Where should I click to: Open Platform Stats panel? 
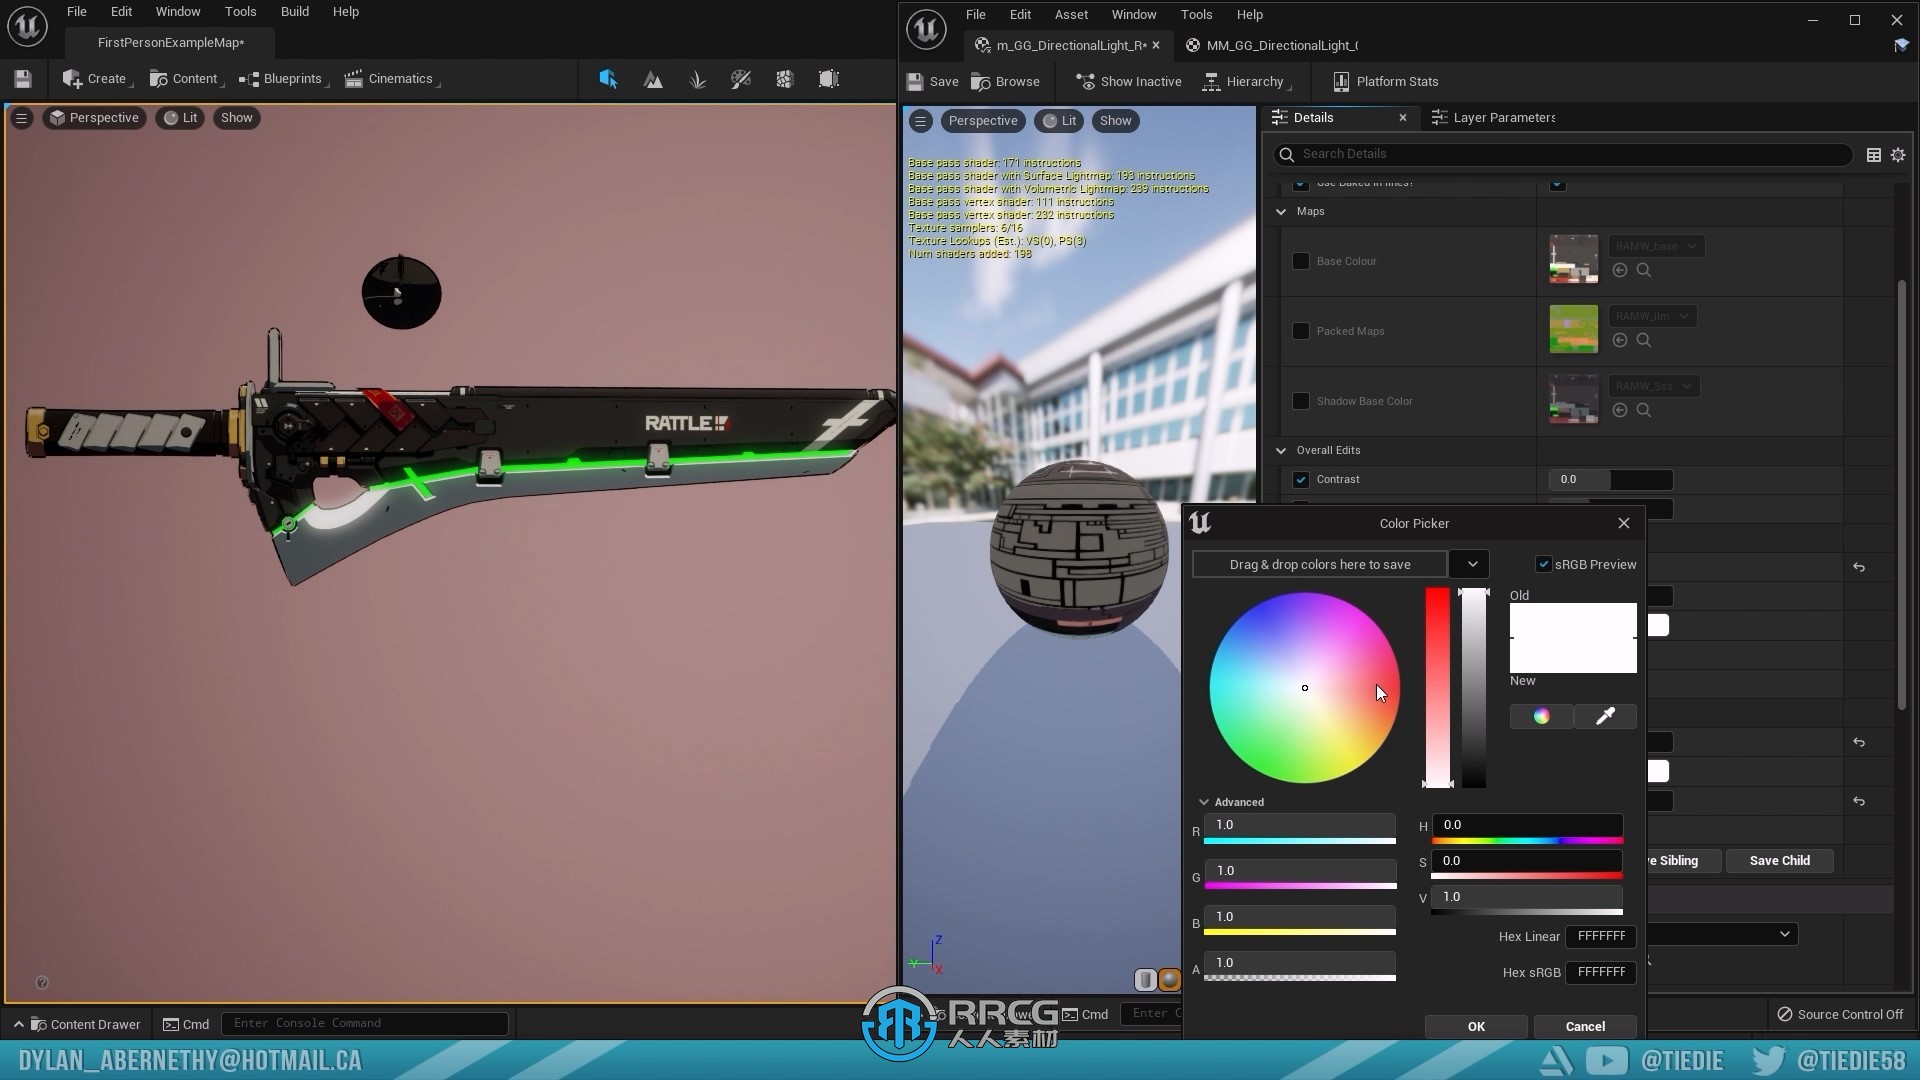pos(1386,82)
